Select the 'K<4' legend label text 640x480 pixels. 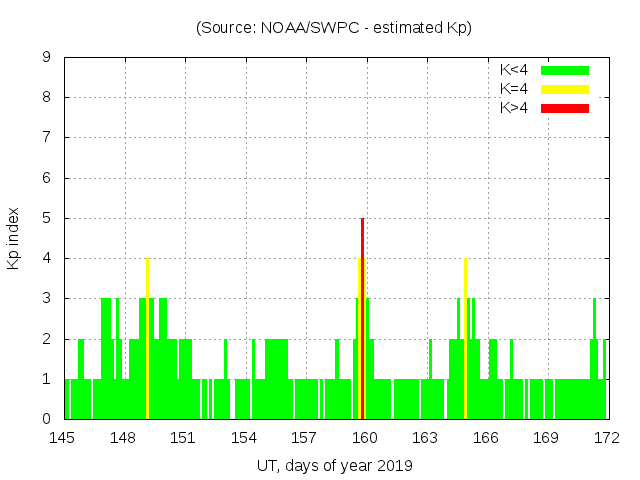(x=514, y=70)
